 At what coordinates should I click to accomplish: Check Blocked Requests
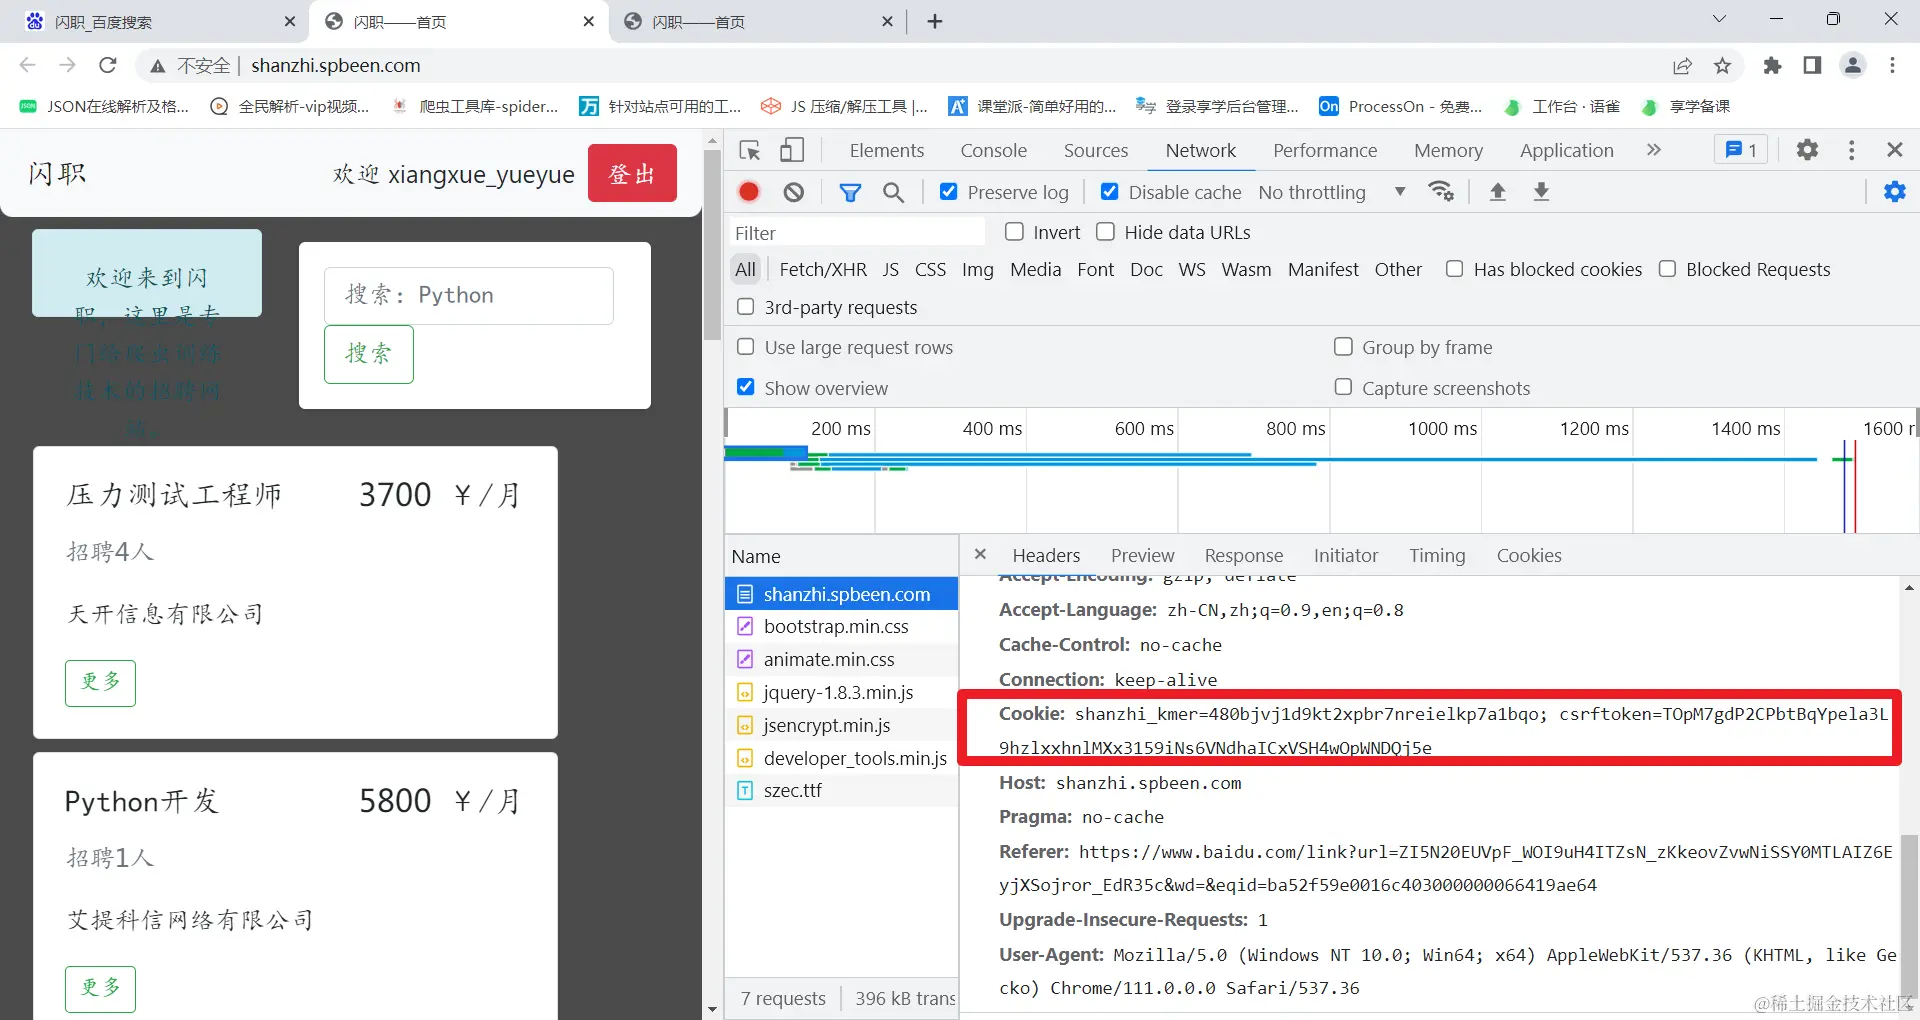1668,269
